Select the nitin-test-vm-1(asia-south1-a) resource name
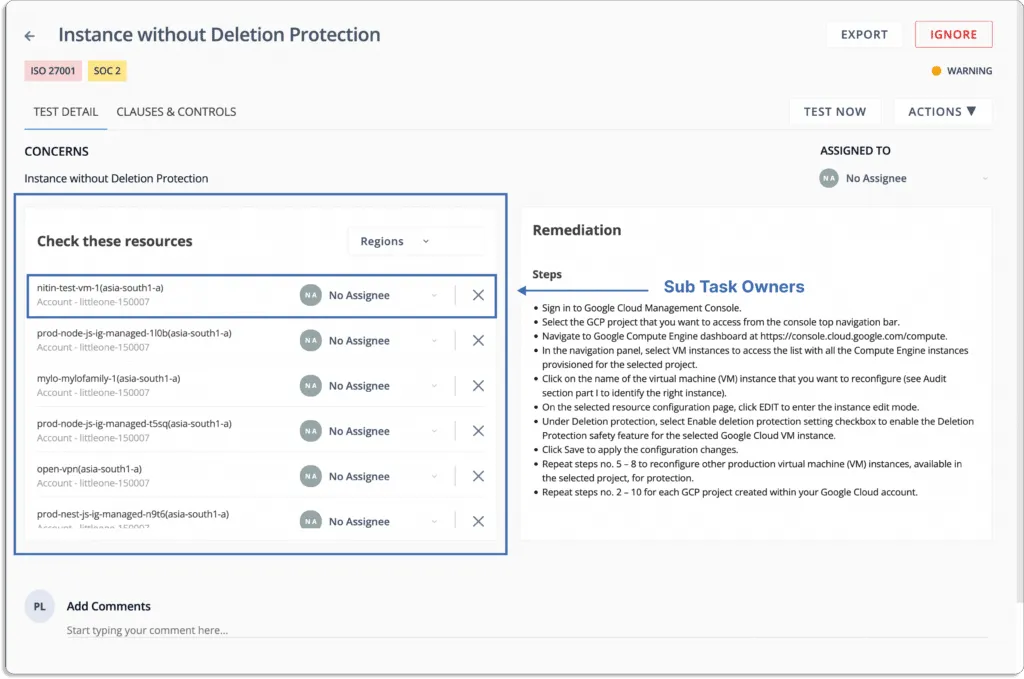 100,287
